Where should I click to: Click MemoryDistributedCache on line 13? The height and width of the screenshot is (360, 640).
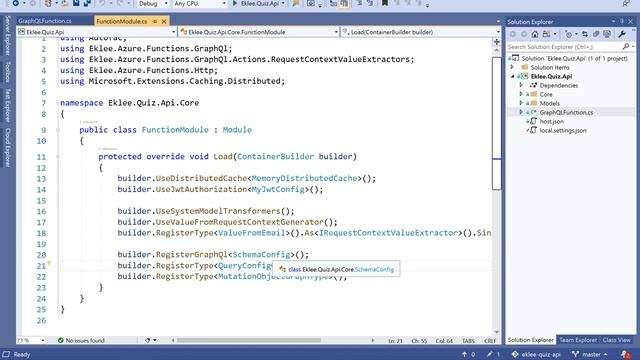point(304,178)
